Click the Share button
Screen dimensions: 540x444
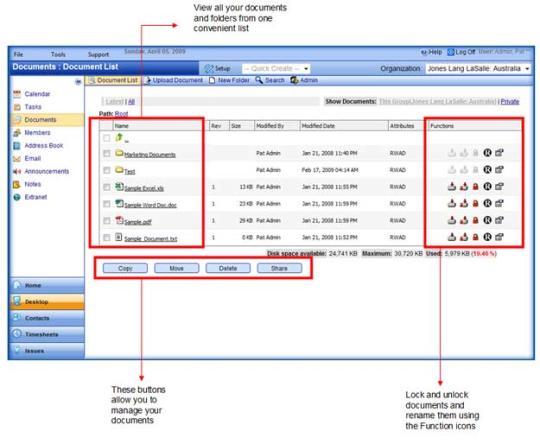pyautogui.click(x=279, y=268)
